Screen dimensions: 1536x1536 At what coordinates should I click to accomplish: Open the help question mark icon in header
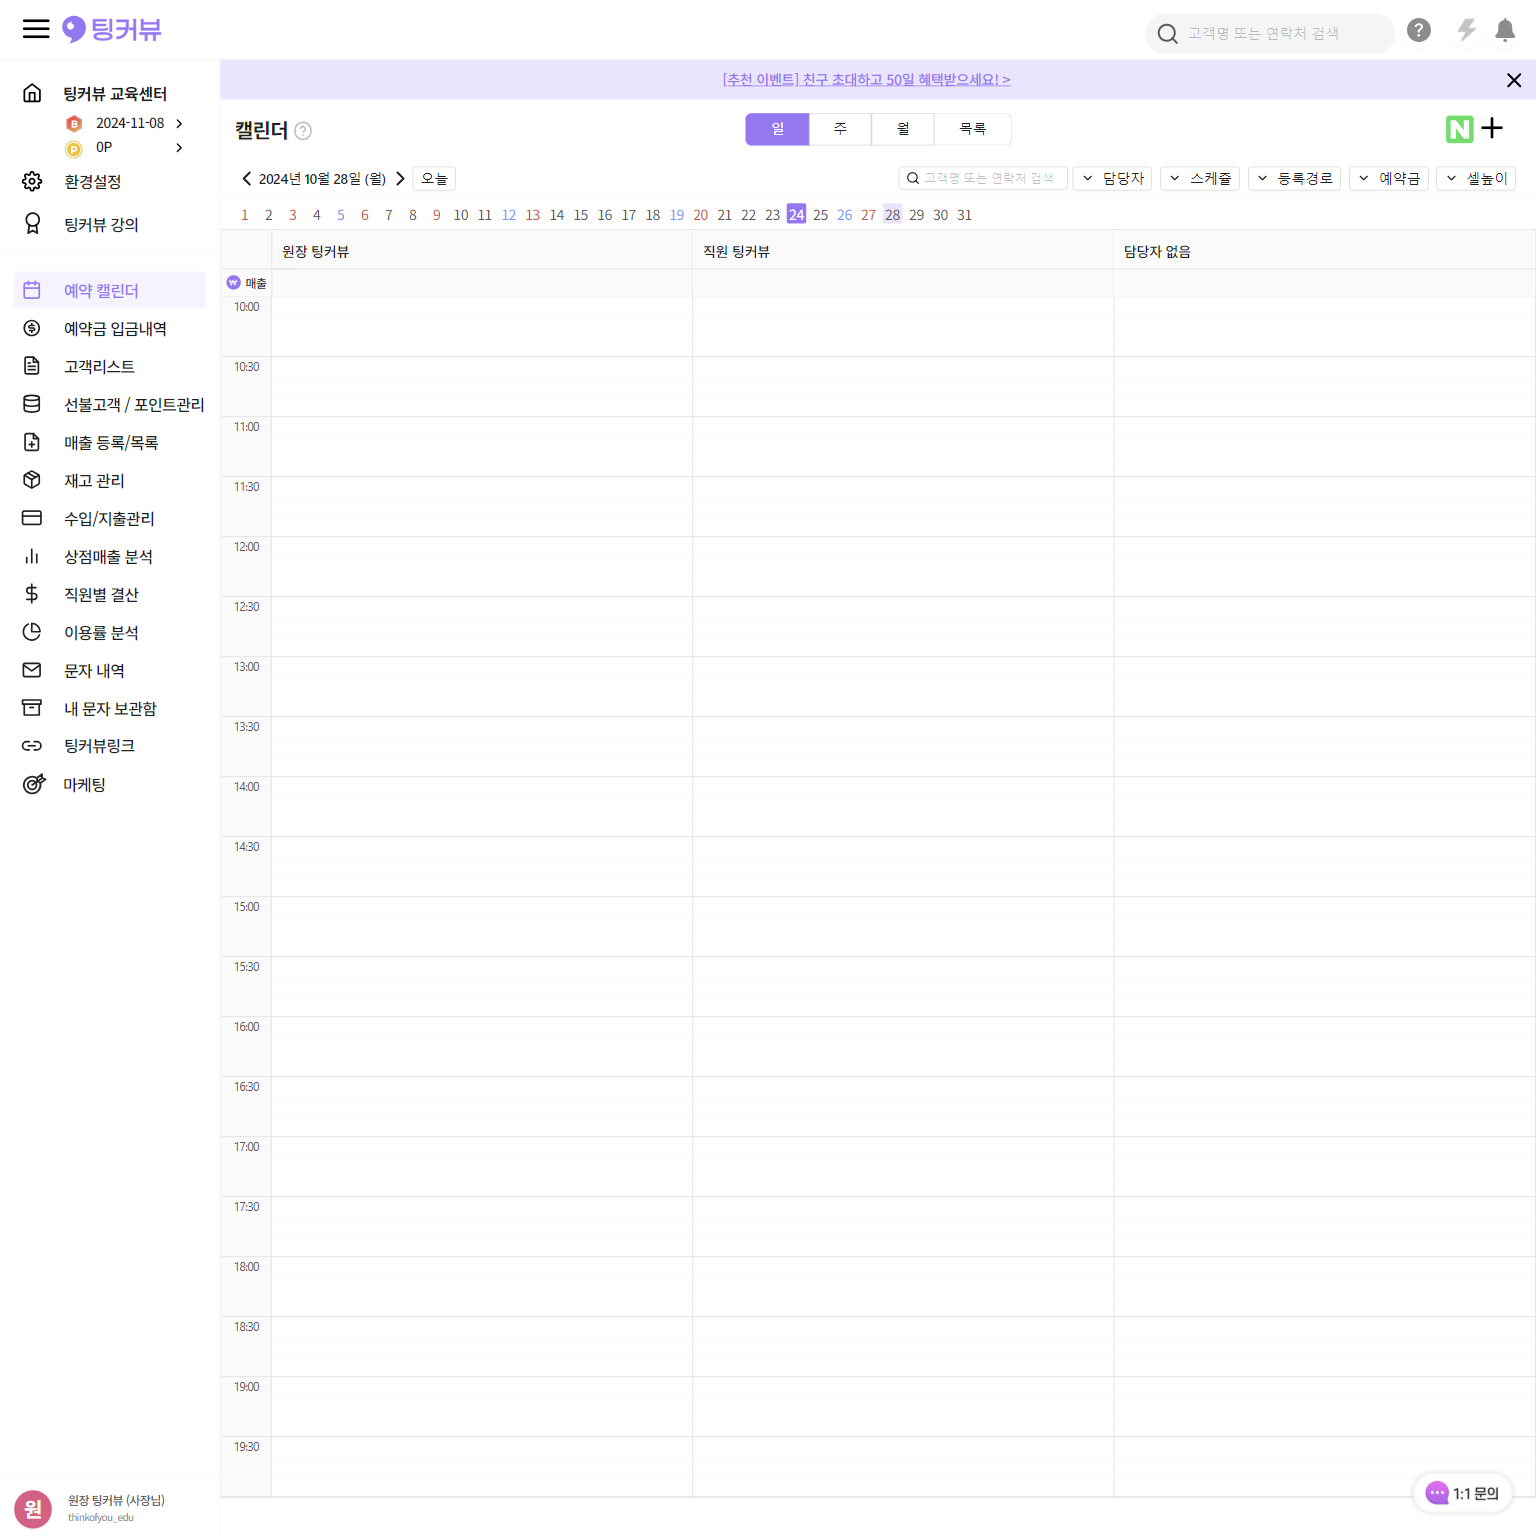(x=1418, y=30)
